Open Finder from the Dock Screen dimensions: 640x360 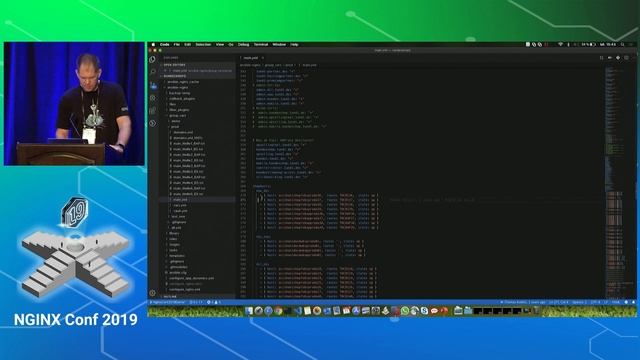(x=249, y=311)
